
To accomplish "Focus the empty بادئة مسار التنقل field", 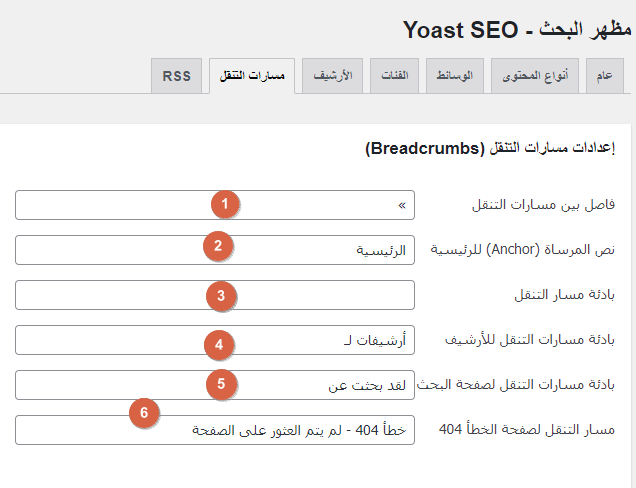I will [215, 295].
